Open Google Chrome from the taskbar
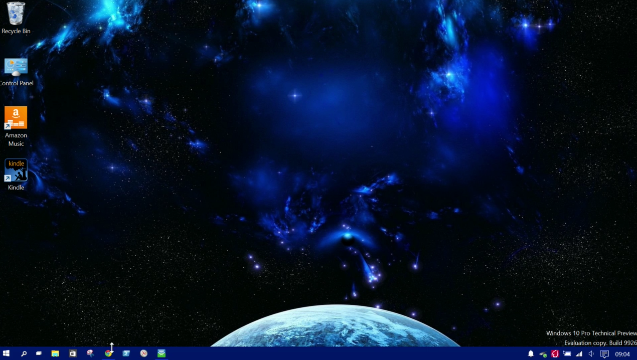Viewport: 637px width, 360px height. [108, 353]
